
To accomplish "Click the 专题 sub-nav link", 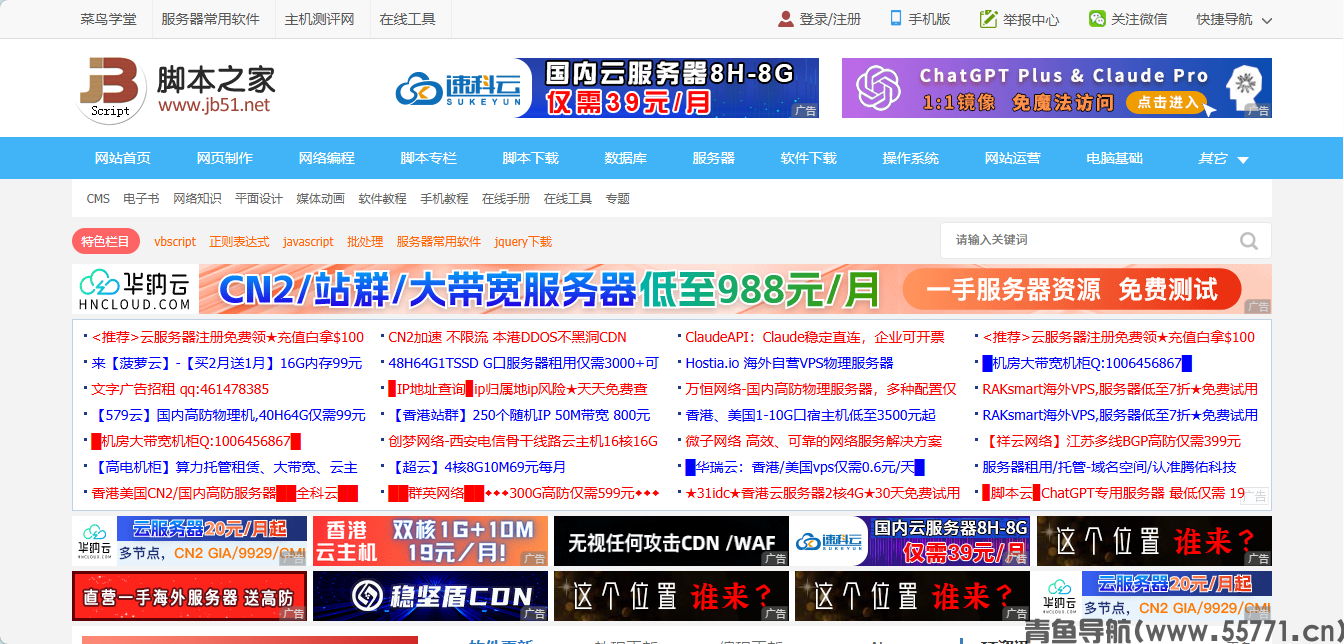I will click(617, 199).
